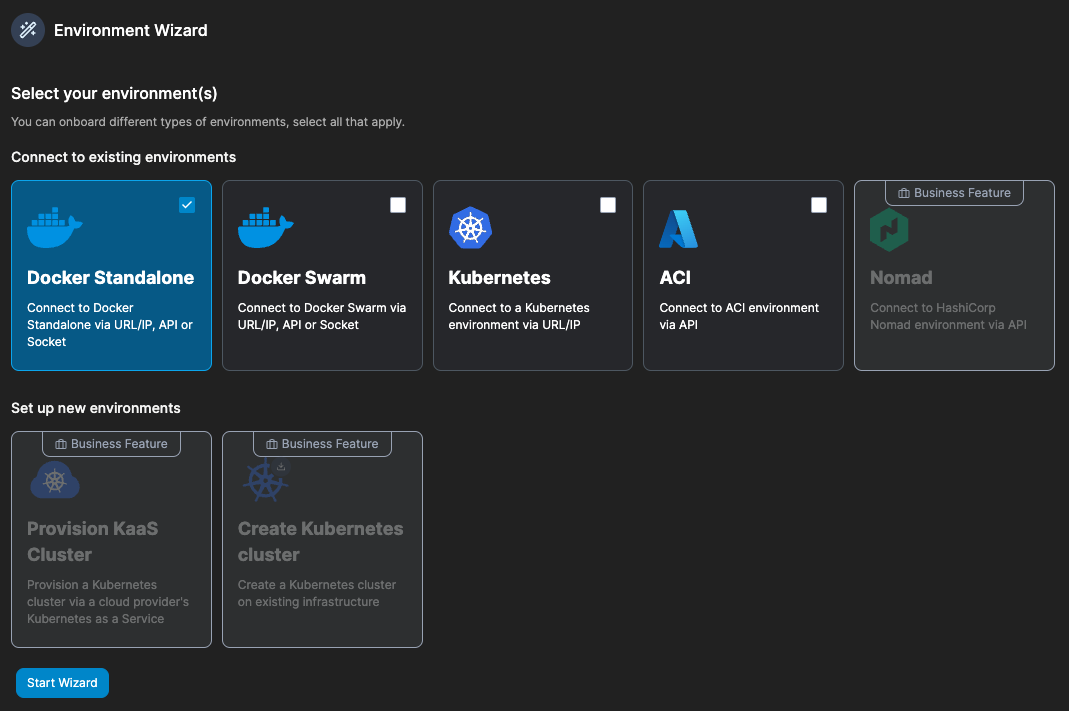1069x711 pixels.
Task: Select the Kubernetes helm wheel icon
Action: click(x=470, y=228)
